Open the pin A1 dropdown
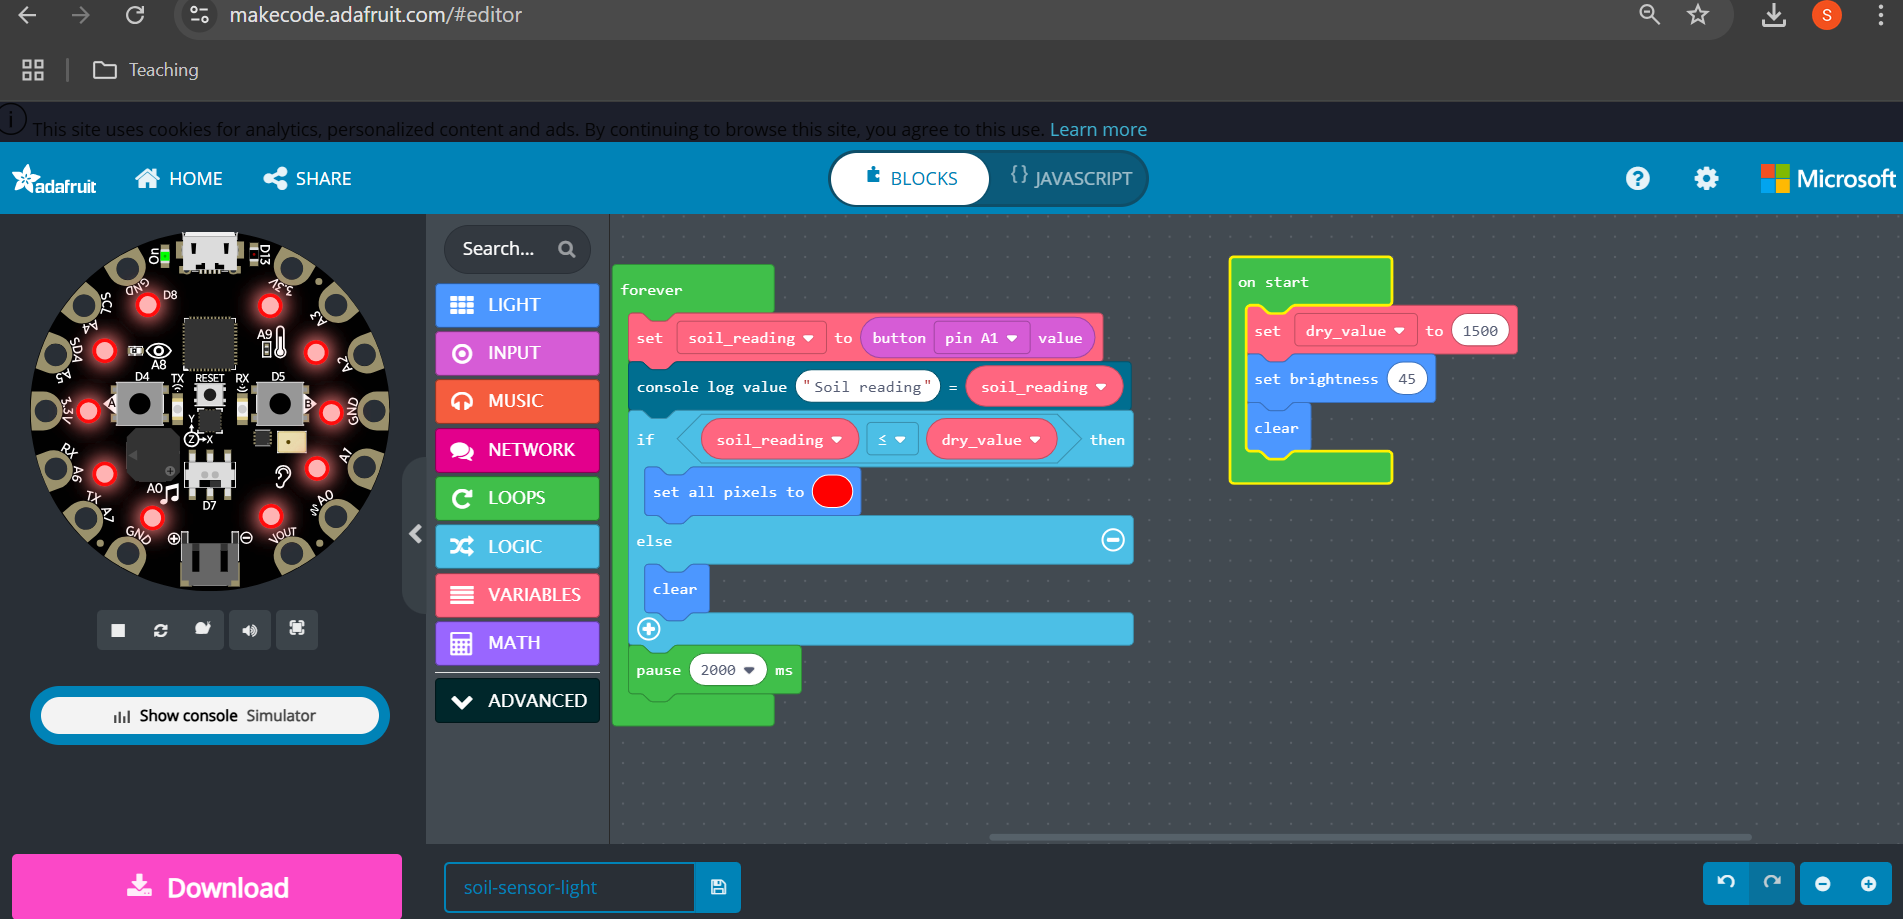 point(1012,339)
